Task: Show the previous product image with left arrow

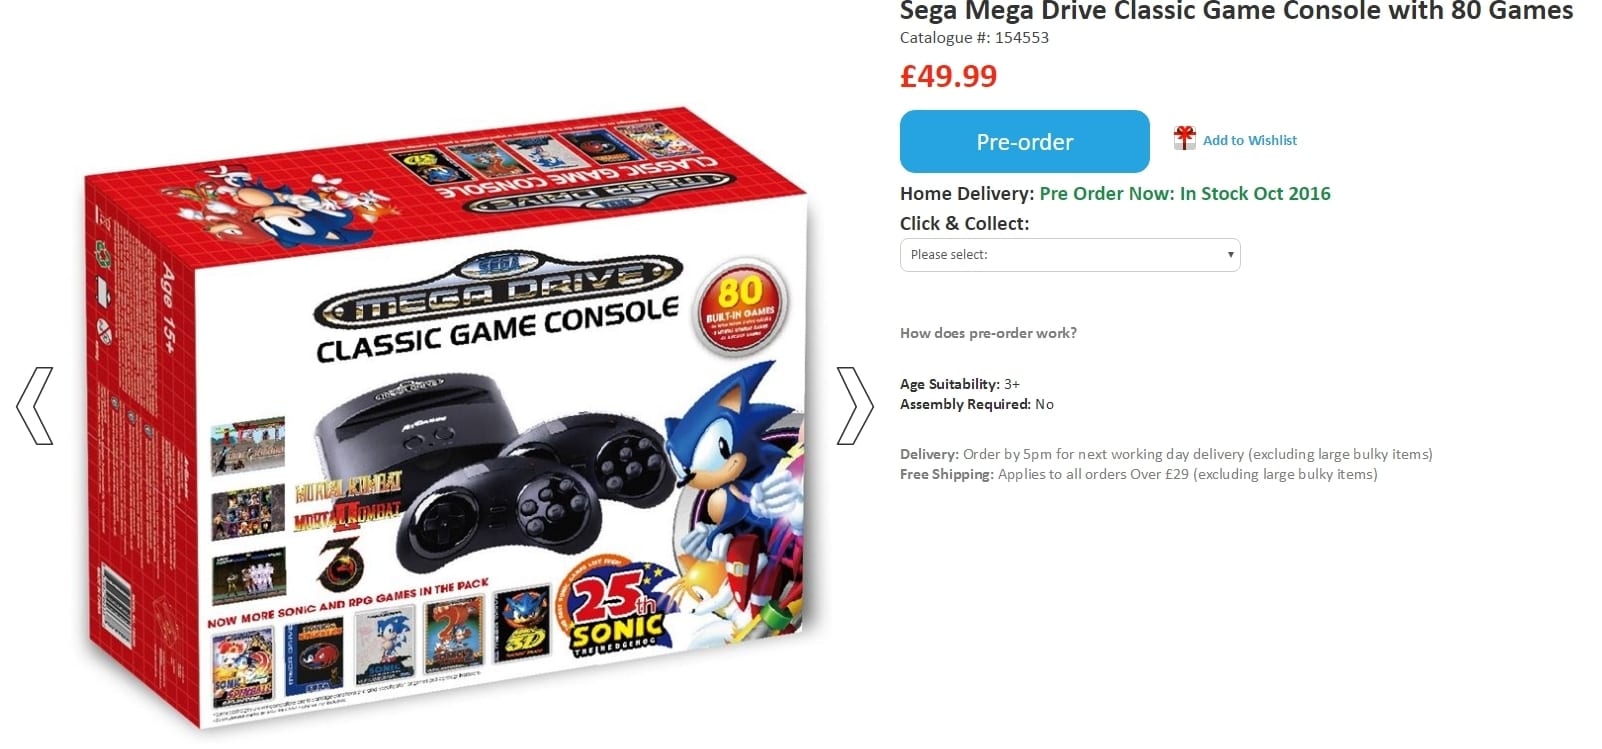Action: pyautogui.click(x=34, y=405)
